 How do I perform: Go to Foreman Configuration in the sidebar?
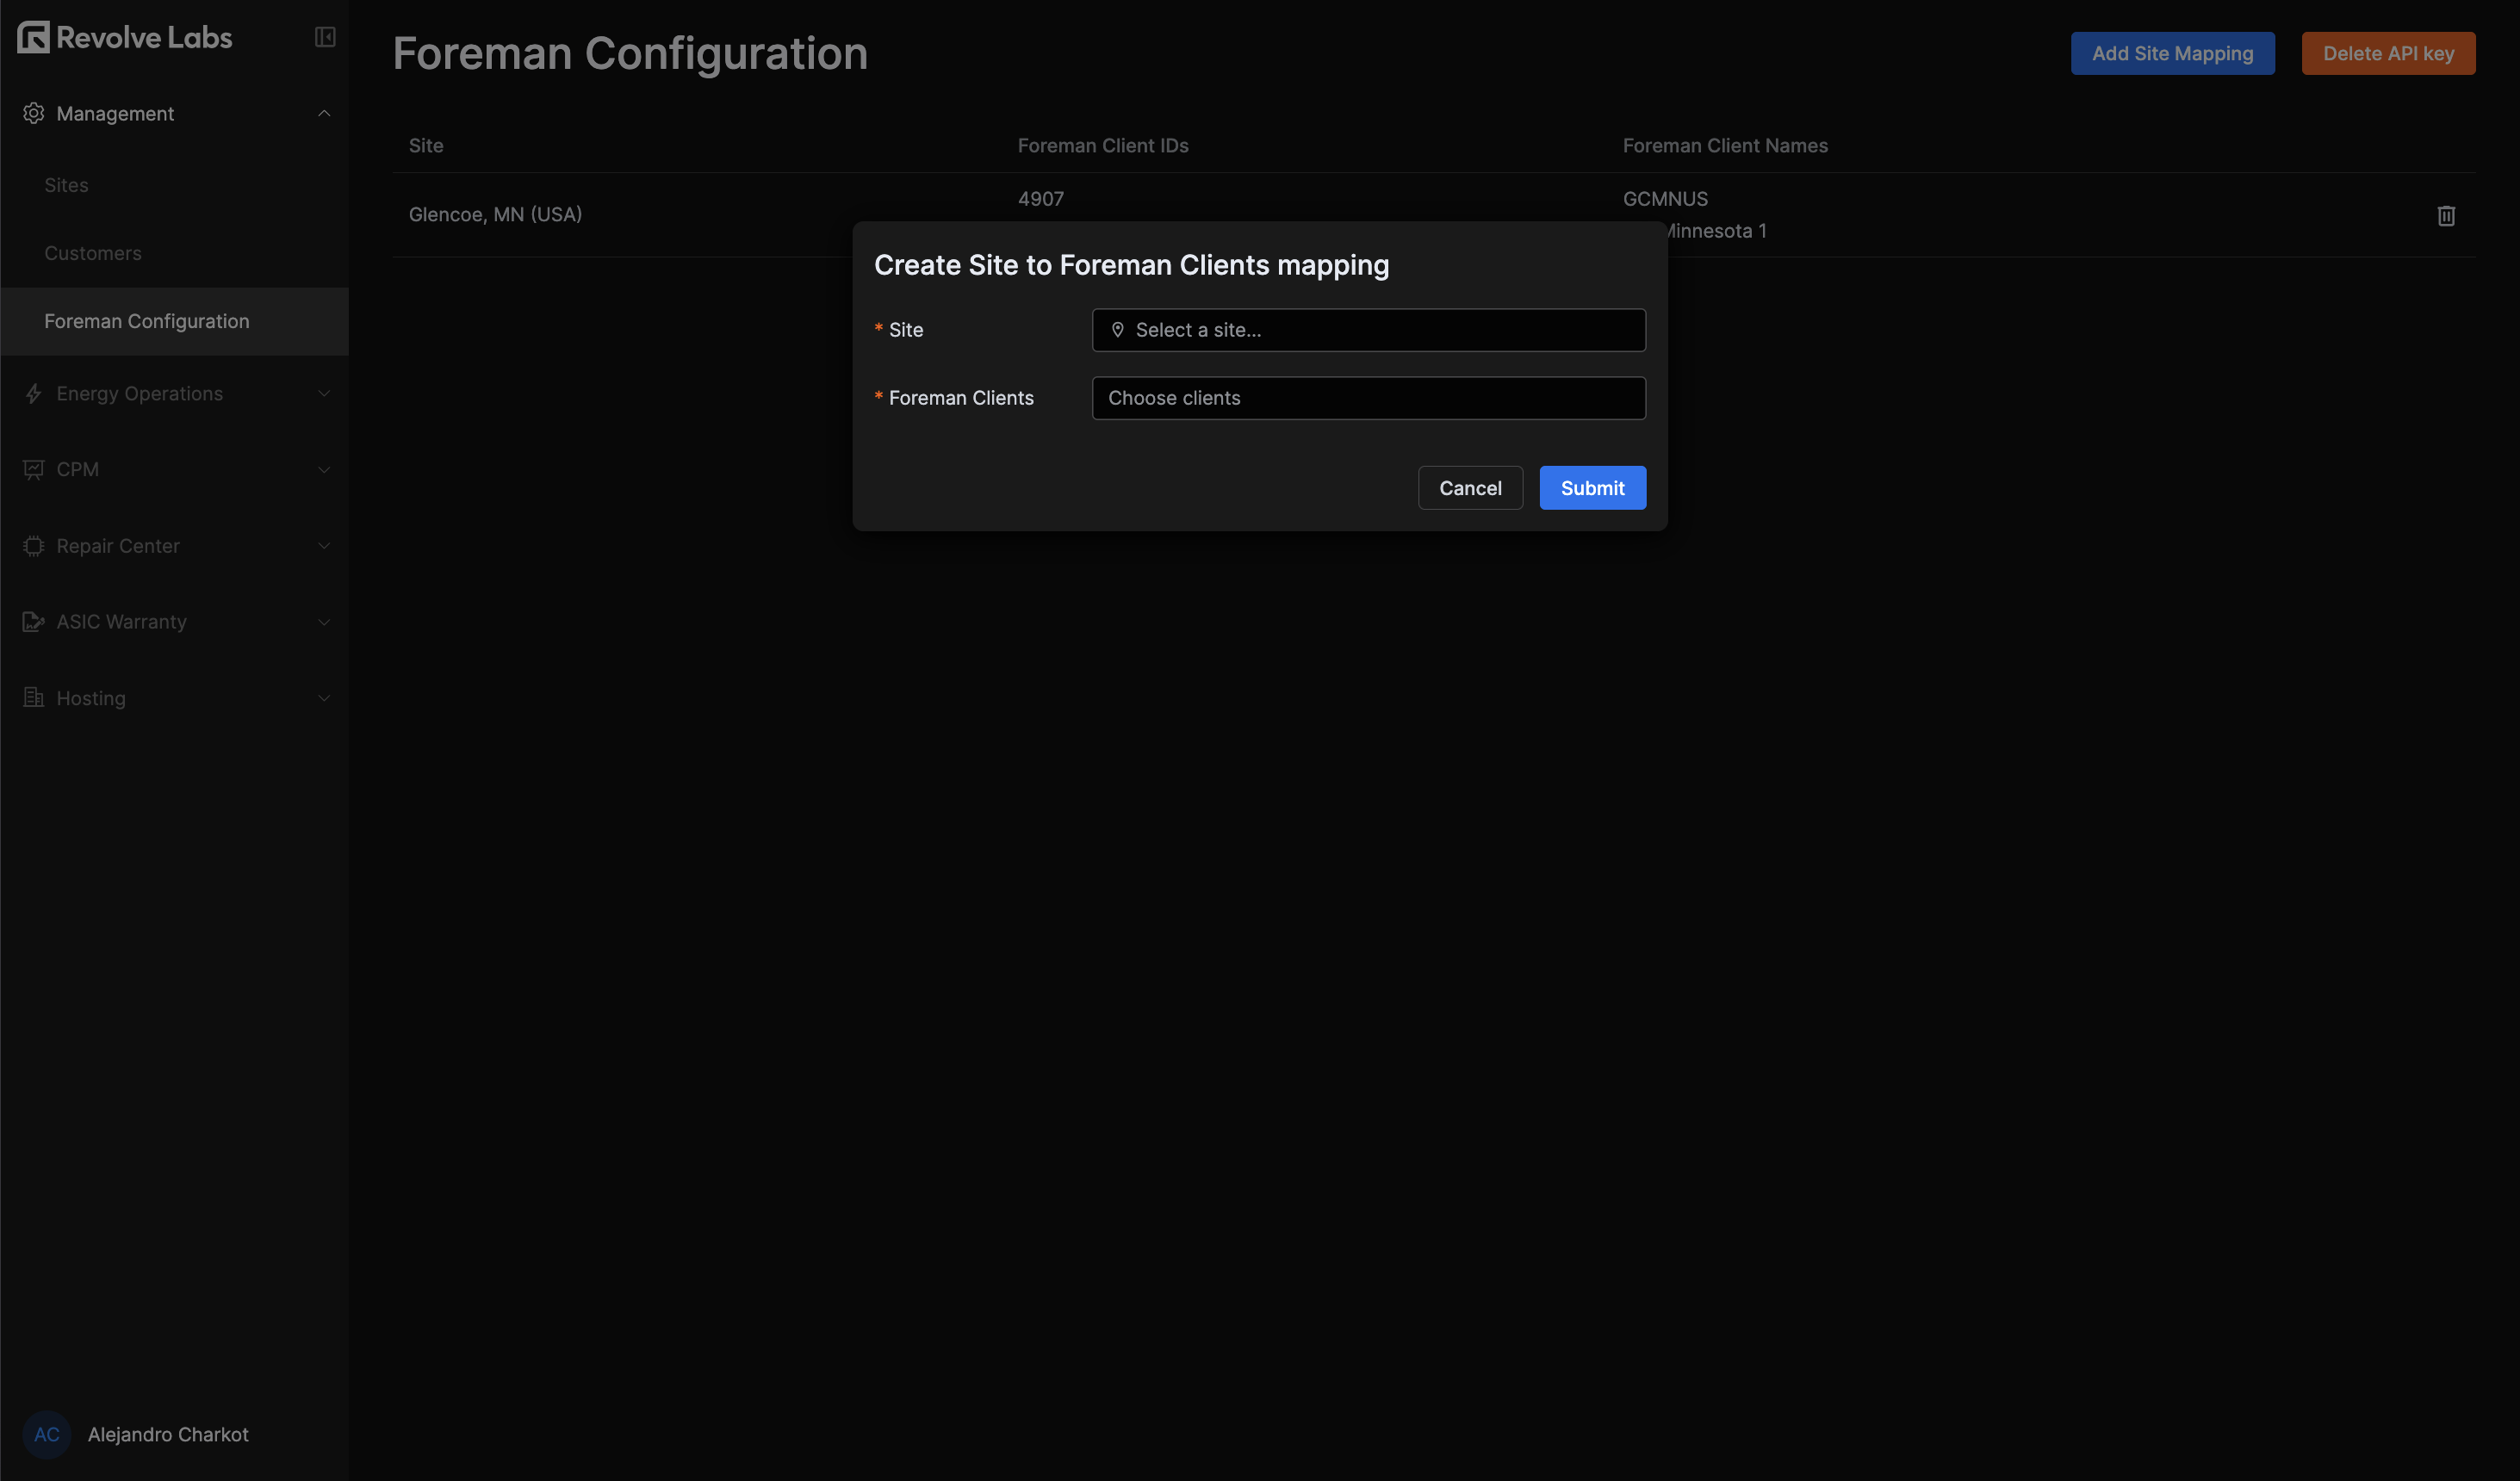point(146,321)
